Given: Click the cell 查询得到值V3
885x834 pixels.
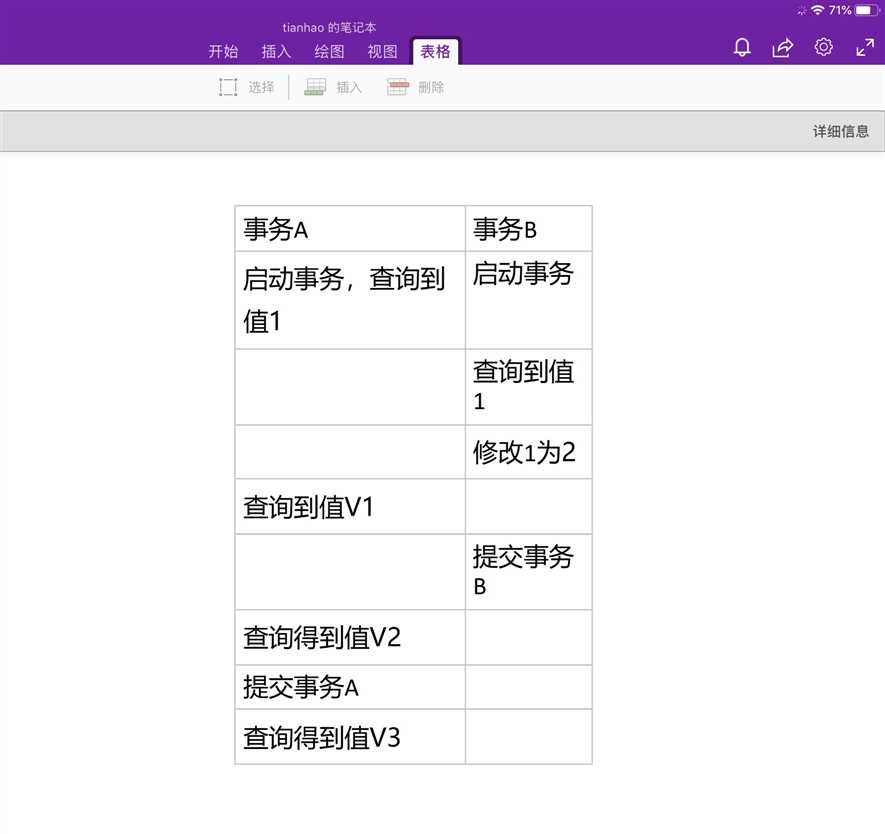Looking at the screenshot, I should click(x=350, y=737).
